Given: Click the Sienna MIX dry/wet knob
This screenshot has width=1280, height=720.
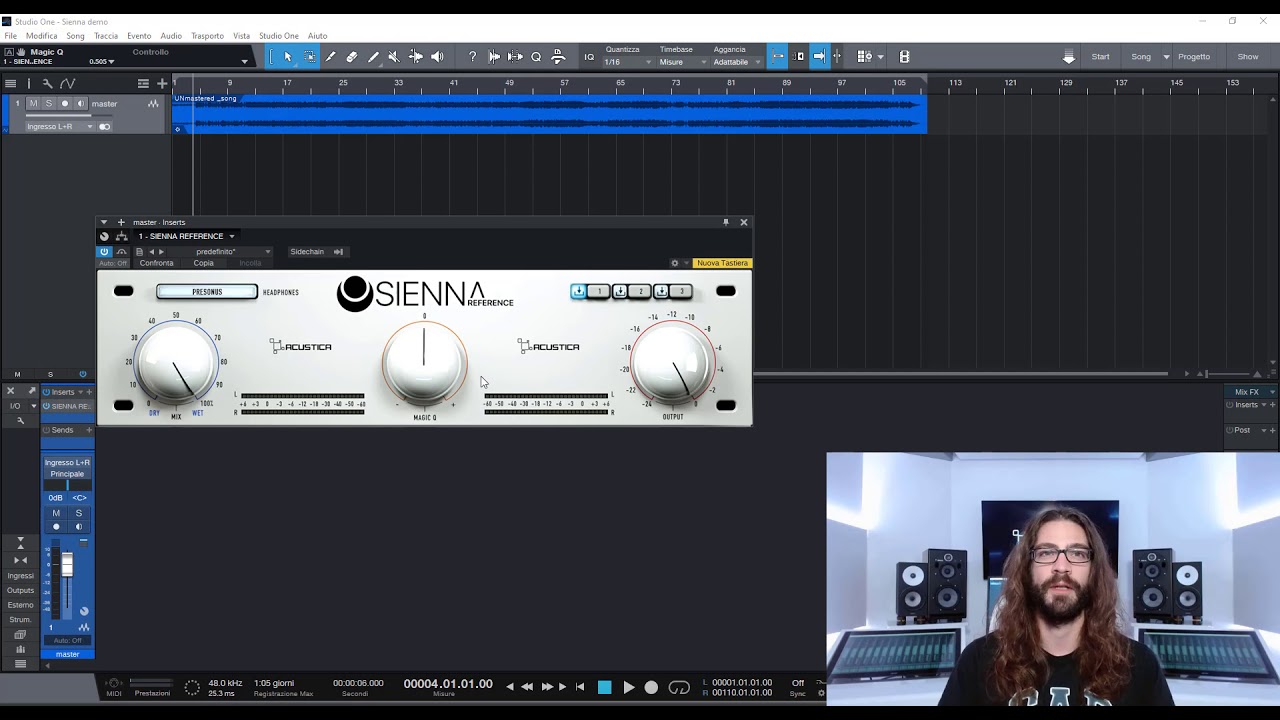Looking at the screenshot, I should click(176, 364).
